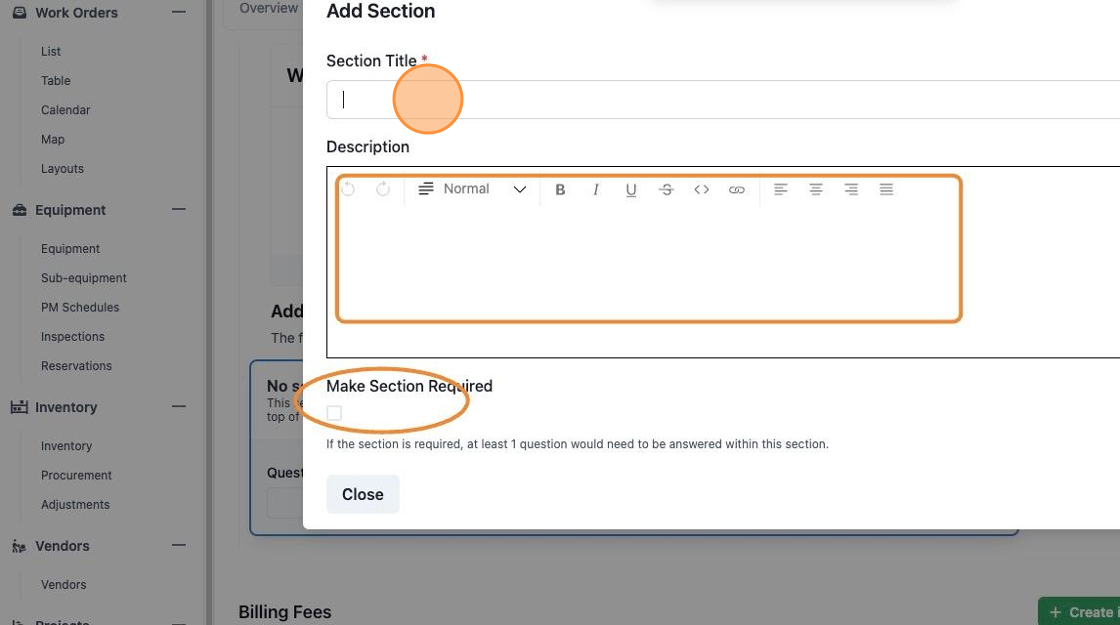Image resolution: width=1120 pixels, height=625 pixels.
Task: Insert a link with the link icon
Action: [x=736, y=189]
